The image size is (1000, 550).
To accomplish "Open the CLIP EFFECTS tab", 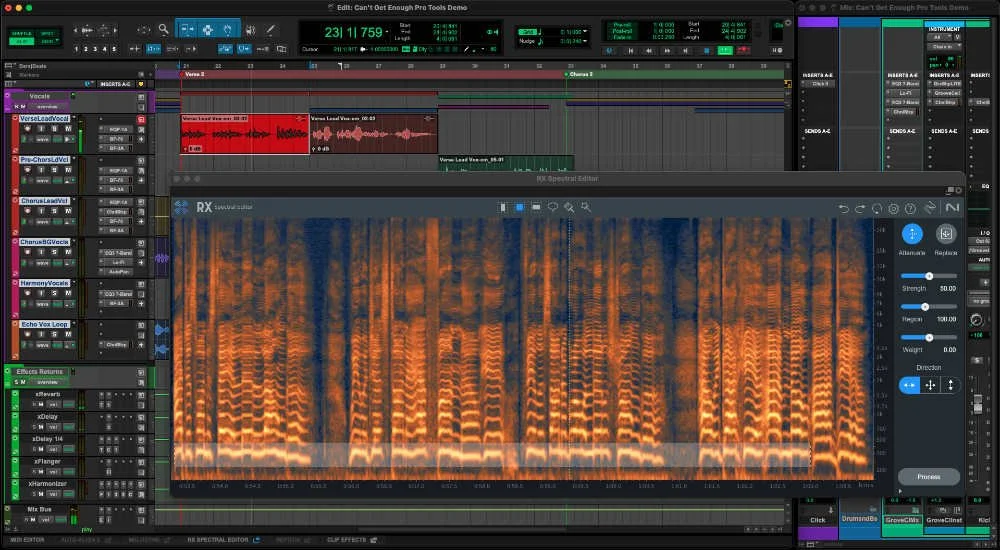I will click(346, 540).
